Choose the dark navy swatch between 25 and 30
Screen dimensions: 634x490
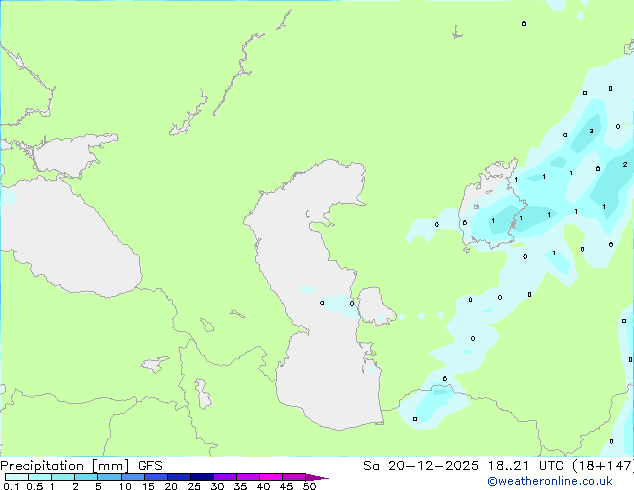[x=202, y=477]
